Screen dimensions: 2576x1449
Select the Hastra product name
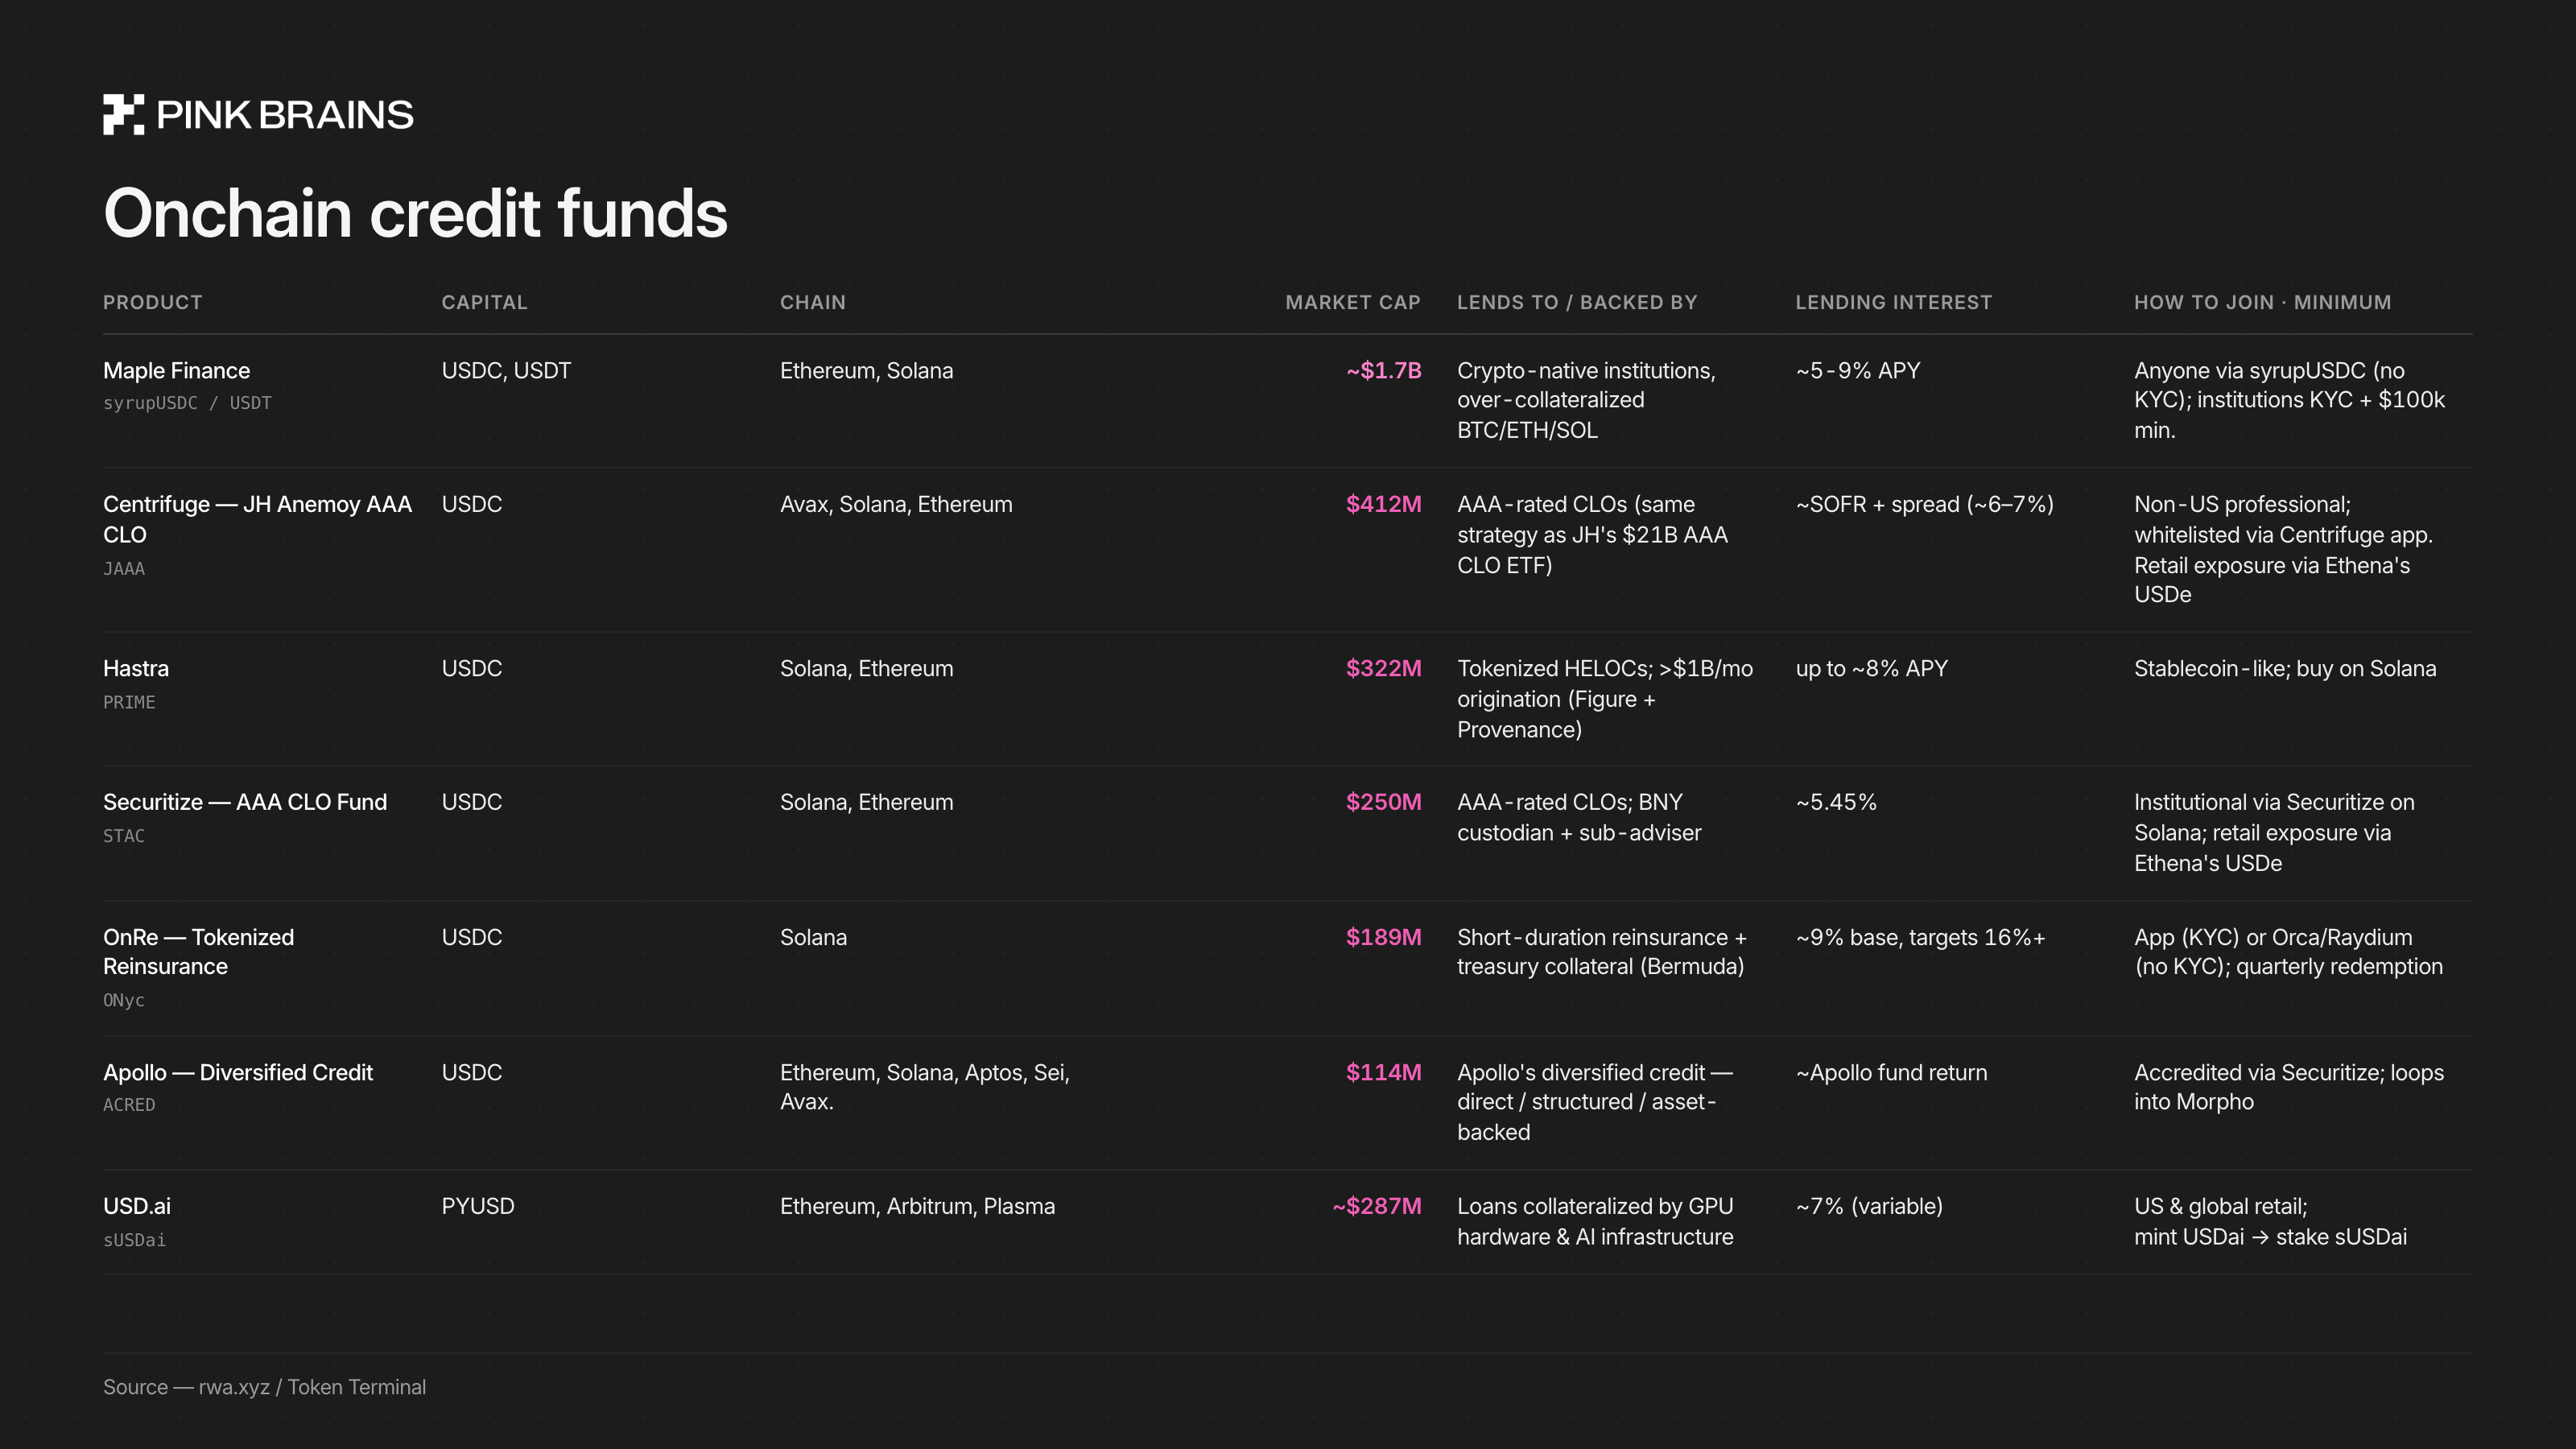pos(136,668)
